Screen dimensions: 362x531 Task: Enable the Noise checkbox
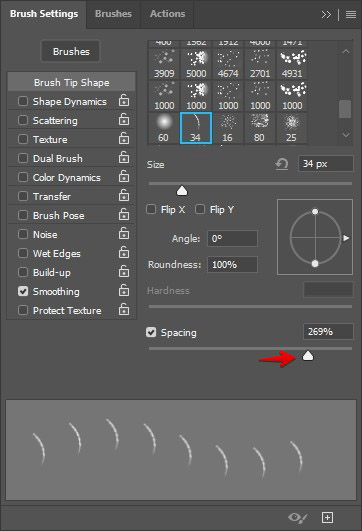pyautogui.click(x=23, y=234)
